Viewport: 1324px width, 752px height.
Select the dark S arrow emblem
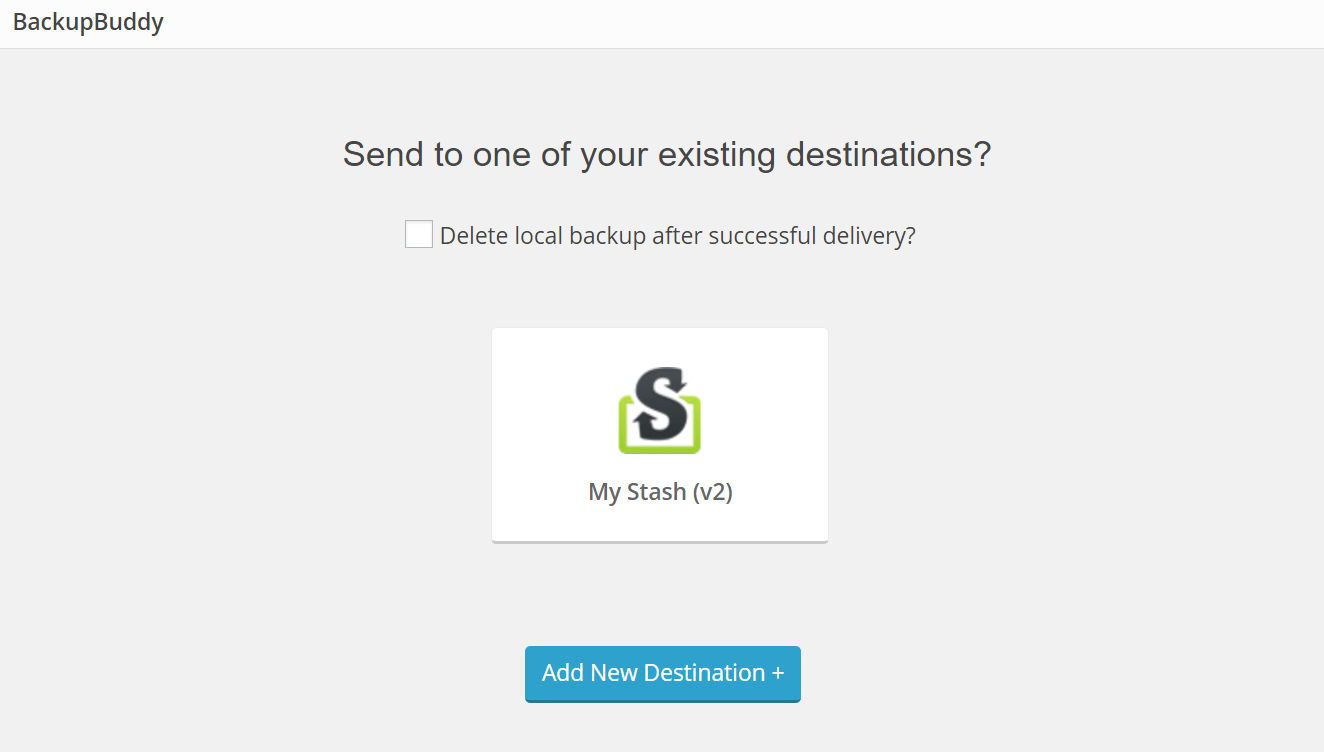661,402
